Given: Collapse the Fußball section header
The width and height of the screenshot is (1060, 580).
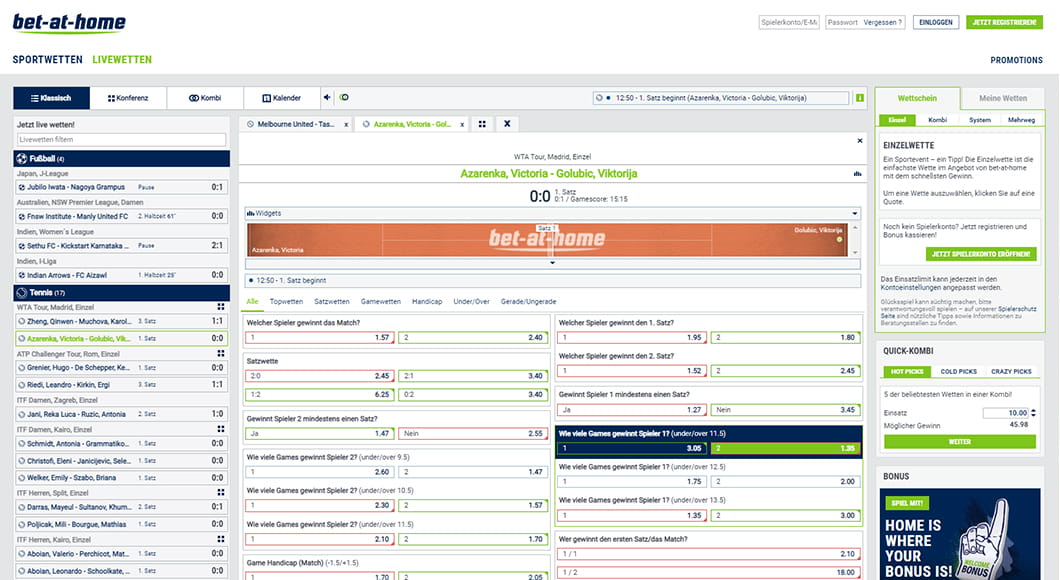Looking at the screenshot, I should (122, 159).
